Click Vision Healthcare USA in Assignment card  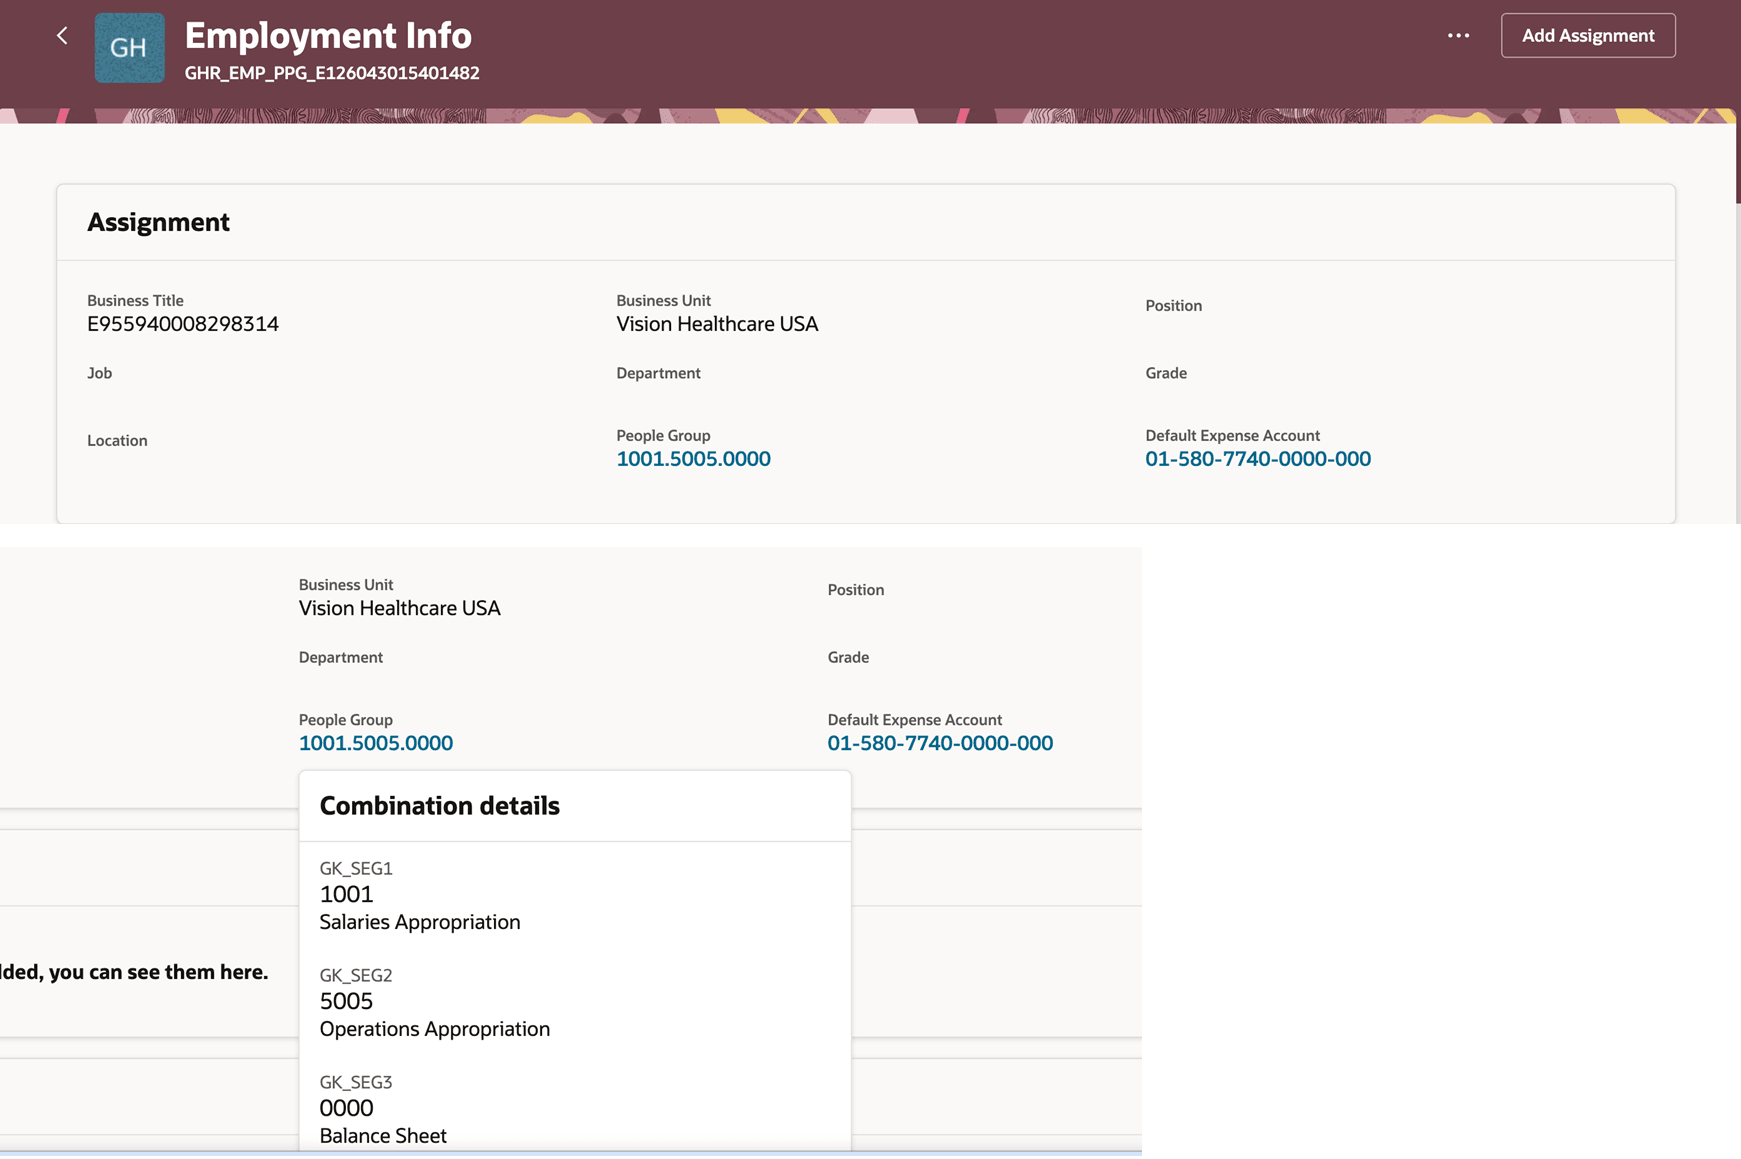(x=717, y=324)
